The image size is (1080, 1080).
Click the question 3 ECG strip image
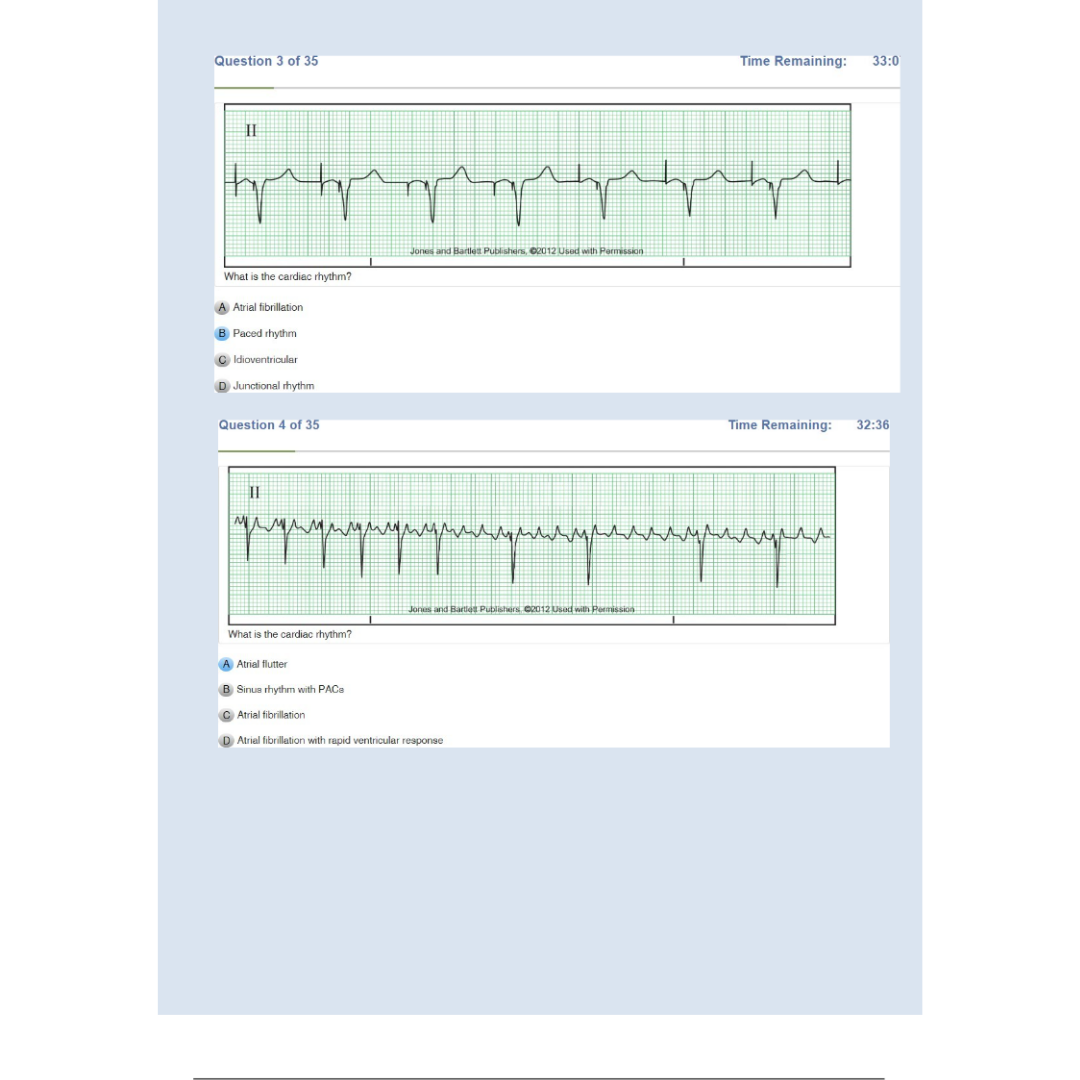pos(537,185)
